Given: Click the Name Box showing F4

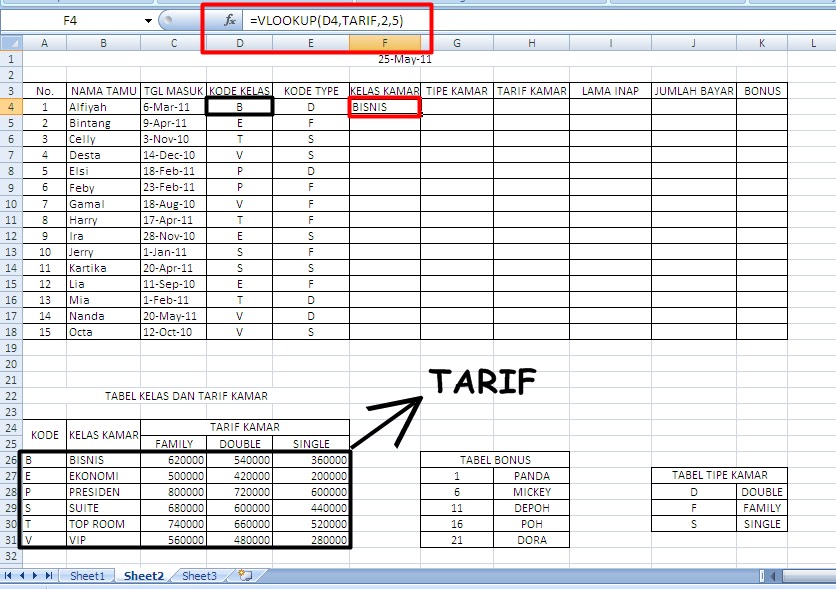Looking at the screenshot, I should coord(70,21).
